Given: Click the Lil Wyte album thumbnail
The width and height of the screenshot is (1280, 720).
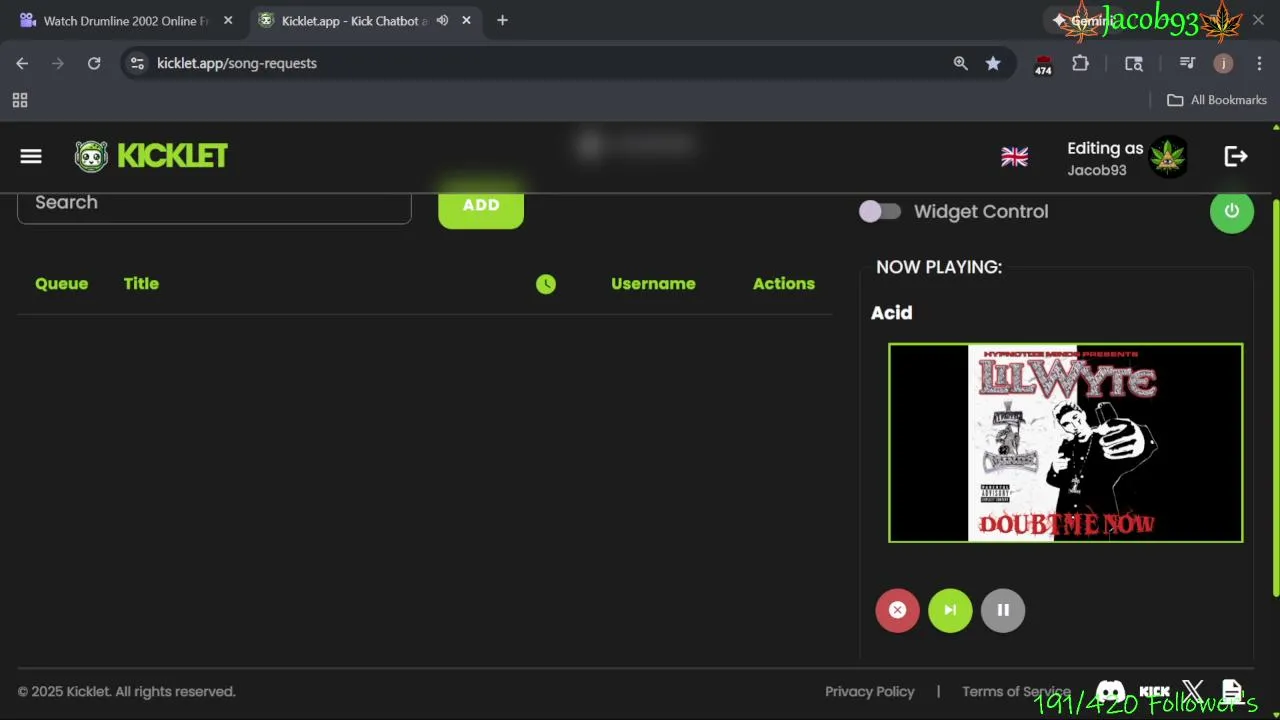Looking at the screenshot, I should click(1066, 443).
